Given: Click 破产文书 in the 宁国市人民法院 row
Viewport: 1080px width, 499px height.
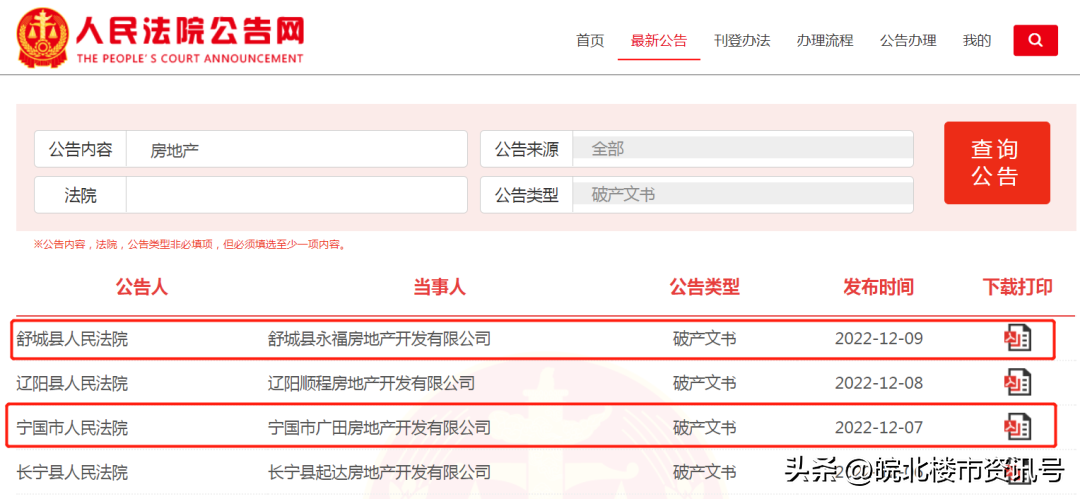Looking at the screenshot, I should [705, 428].
